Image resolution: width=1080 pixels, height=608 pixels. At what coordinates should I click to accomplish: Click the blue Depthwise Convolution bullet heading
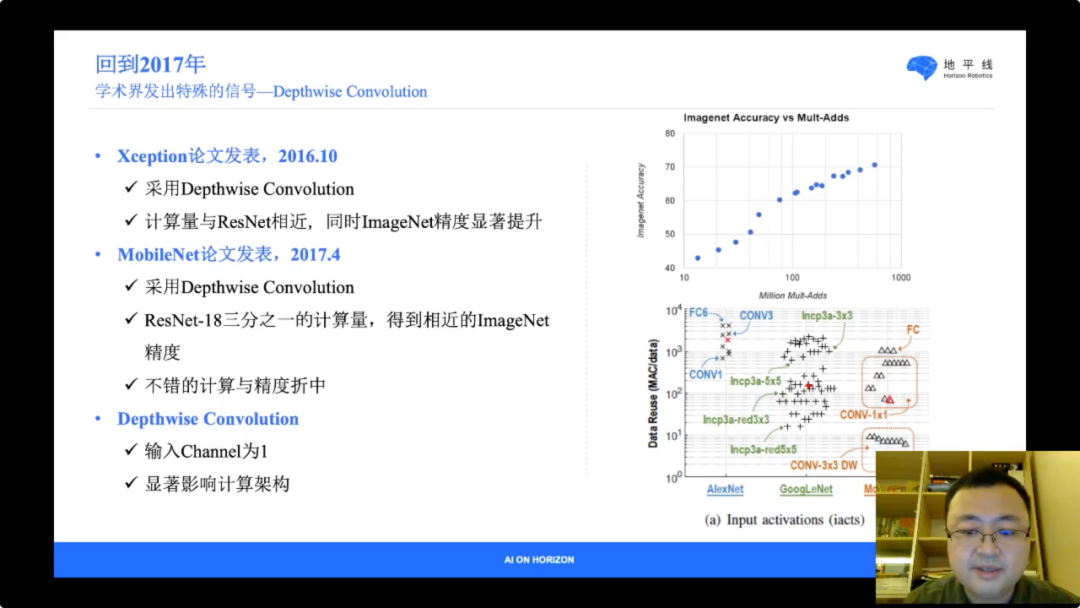click(208, 419)
